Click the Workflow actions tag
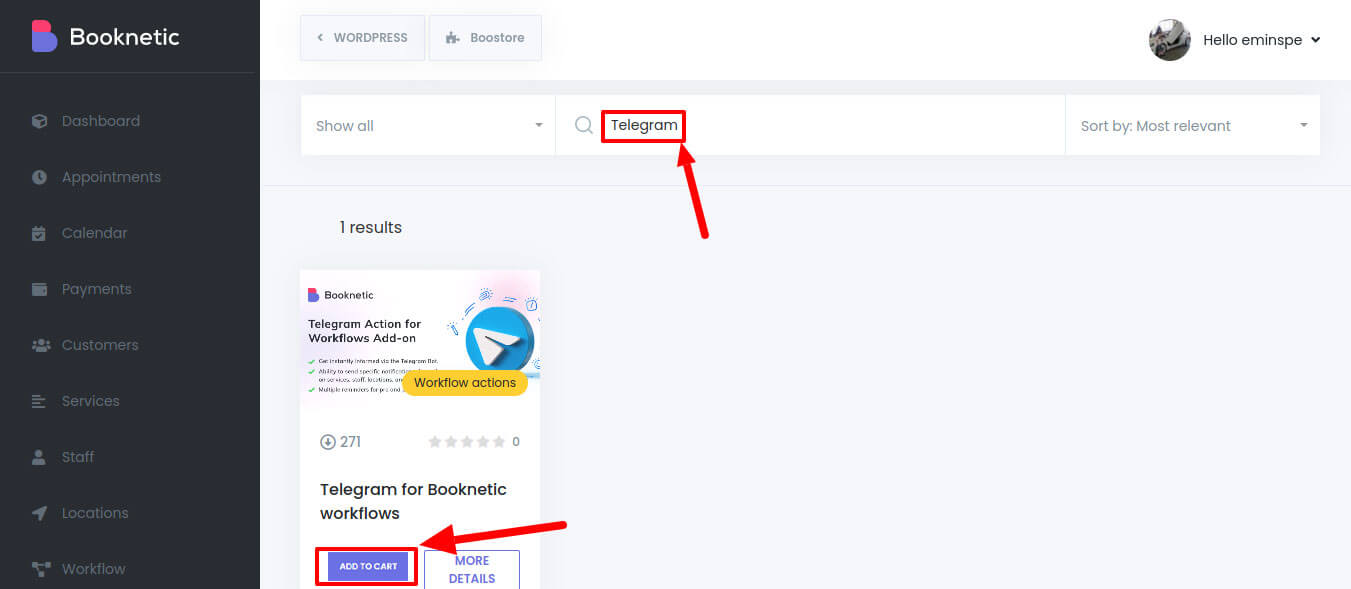1351x589 pixels. 465,383
